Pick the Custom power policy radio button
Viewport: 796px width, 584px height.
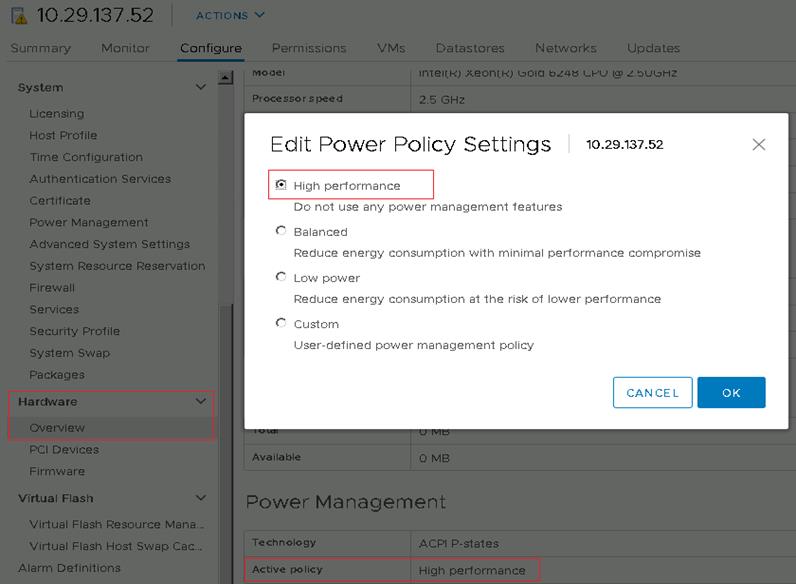coord(281,323)
